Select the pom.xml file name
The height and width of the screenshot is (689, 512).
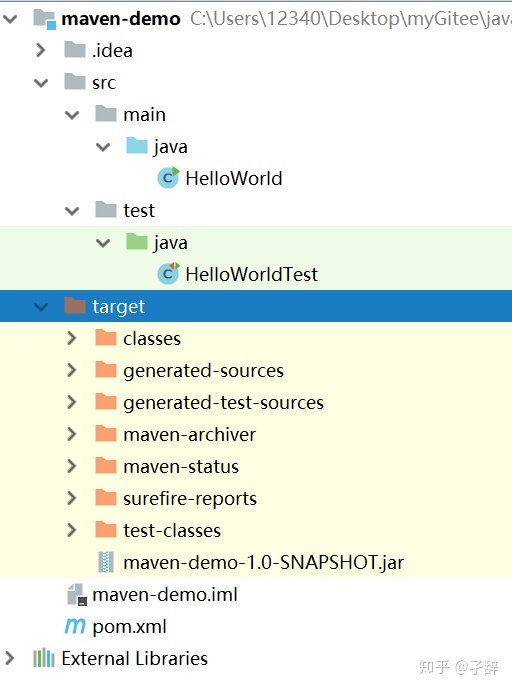130,627
